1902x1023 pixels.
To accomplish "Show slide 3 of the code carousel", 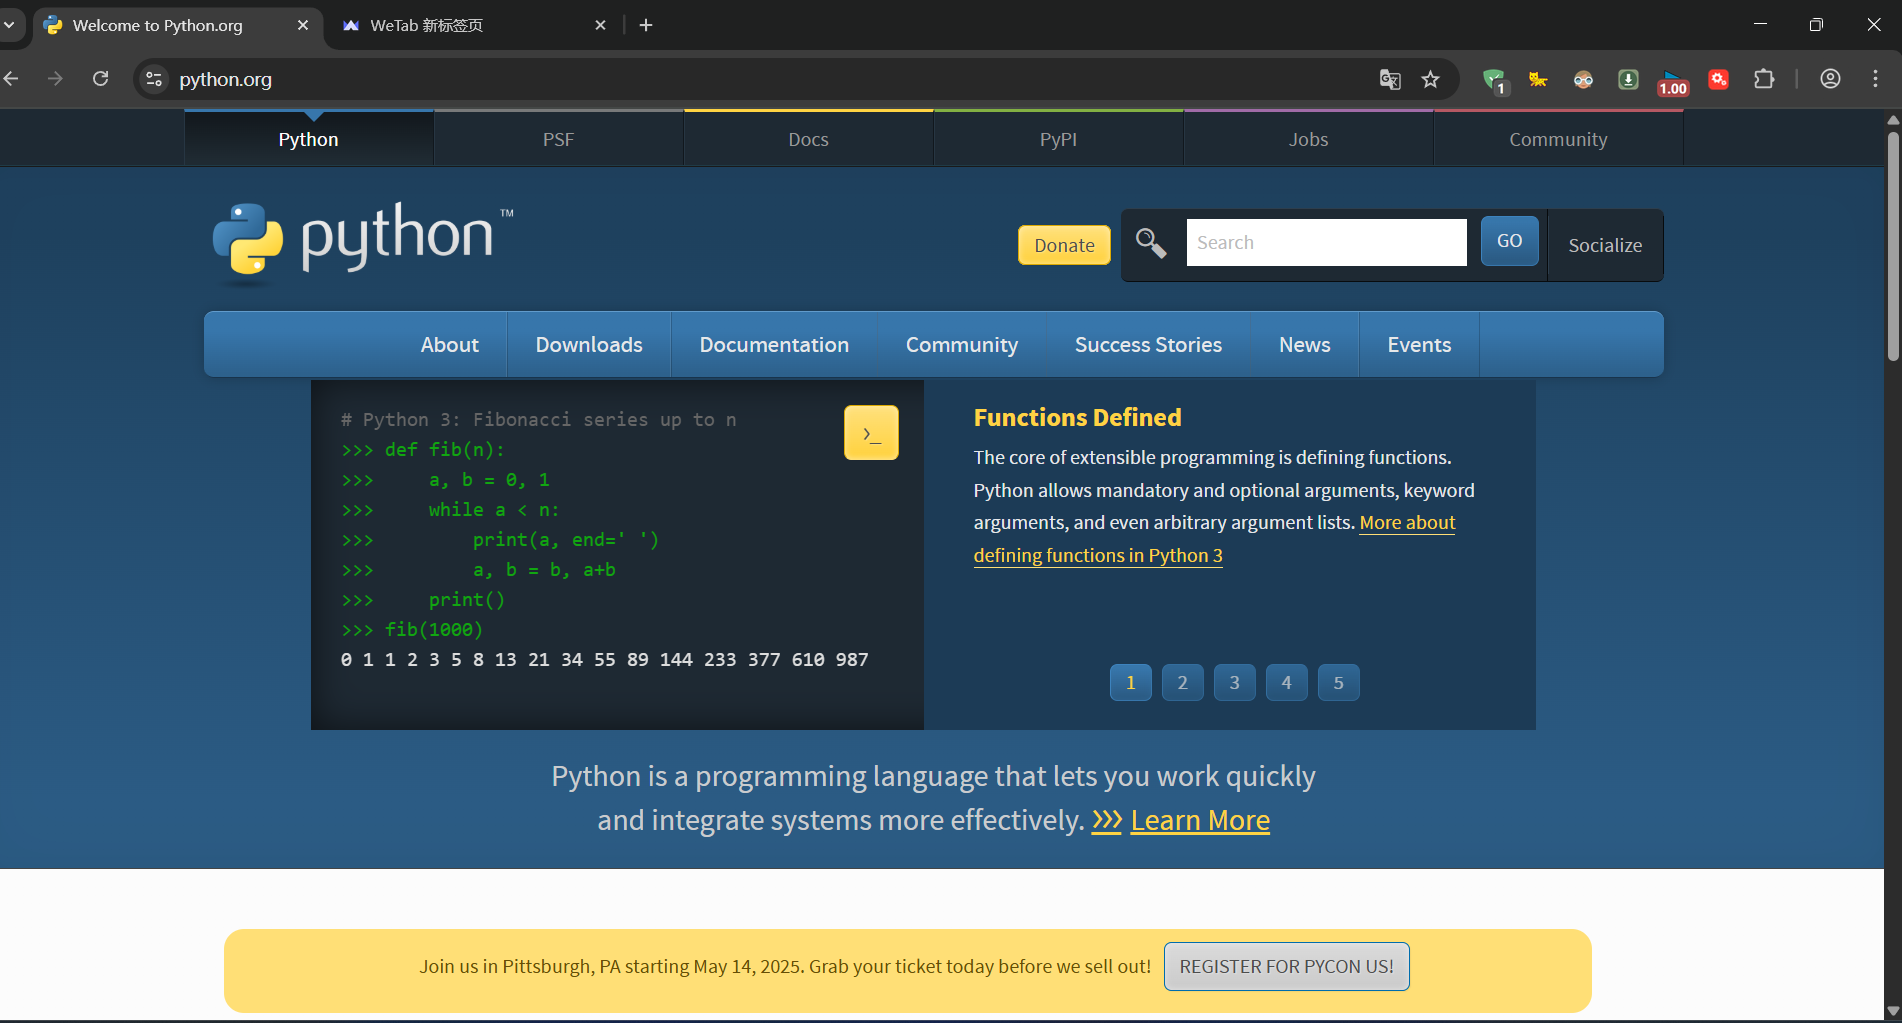I will coord(1235,683).
